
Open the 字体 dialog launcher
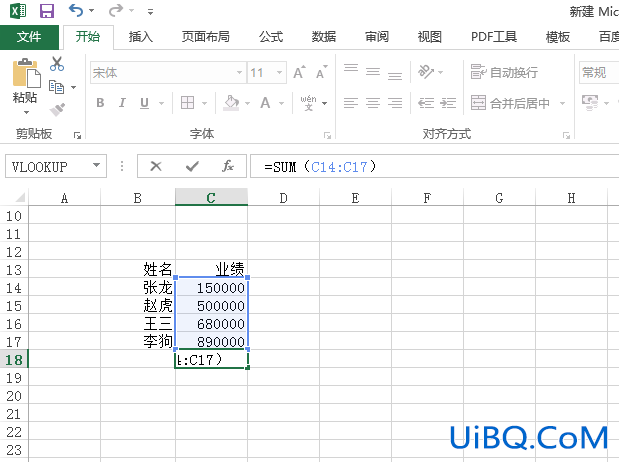pyautogui.click(x=327, y=135)
